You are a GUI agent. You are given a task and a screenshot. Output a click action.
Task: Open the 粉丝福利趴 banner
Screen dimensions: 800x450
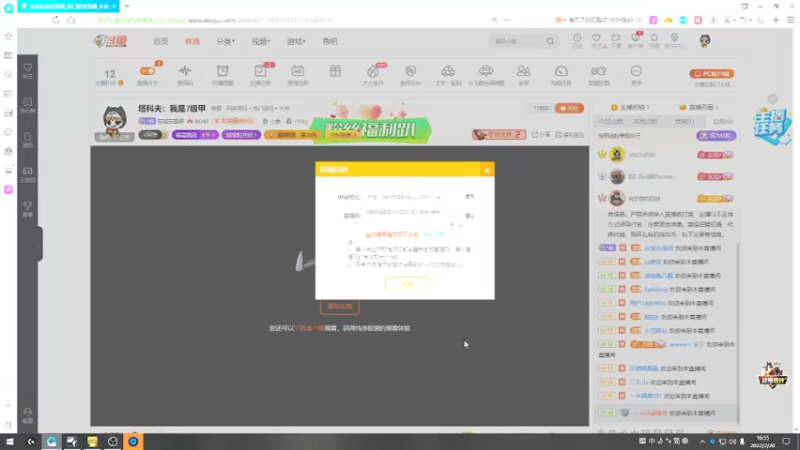tap(371, 130)
